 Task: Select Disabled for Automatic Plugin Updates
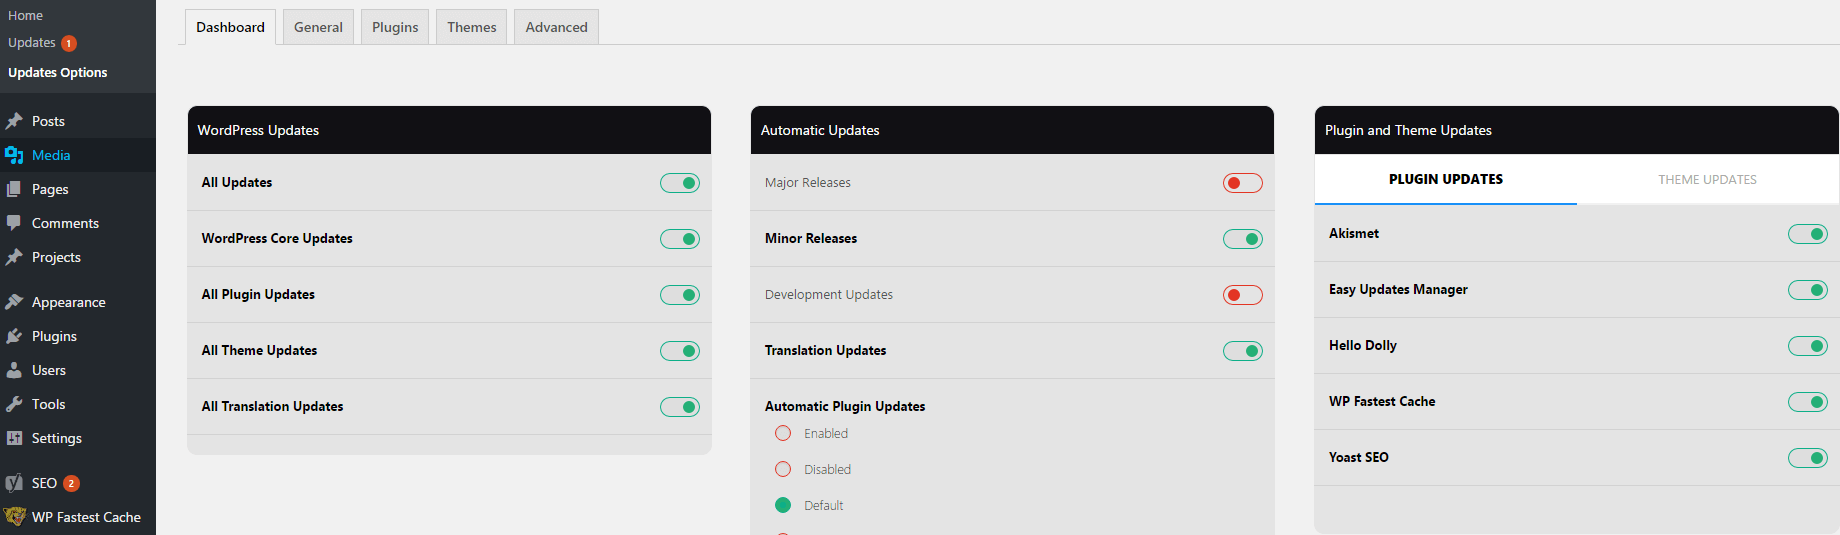(x=783, y=469)
